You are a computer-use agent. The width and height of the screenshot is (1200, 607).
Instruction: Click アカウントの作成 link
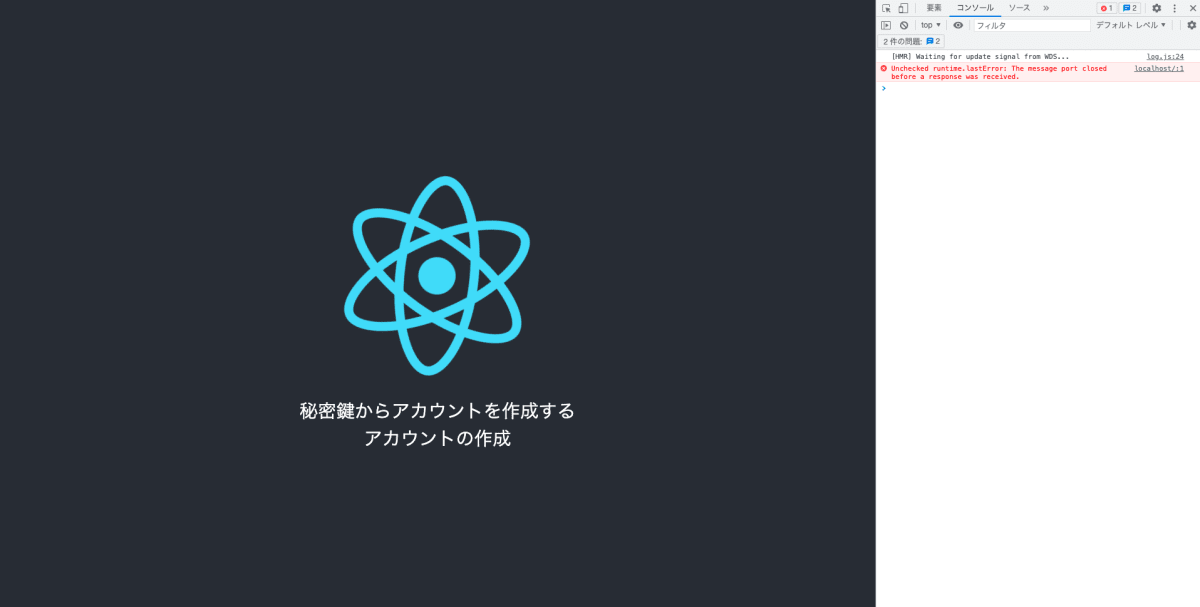(x=437, y=438)
